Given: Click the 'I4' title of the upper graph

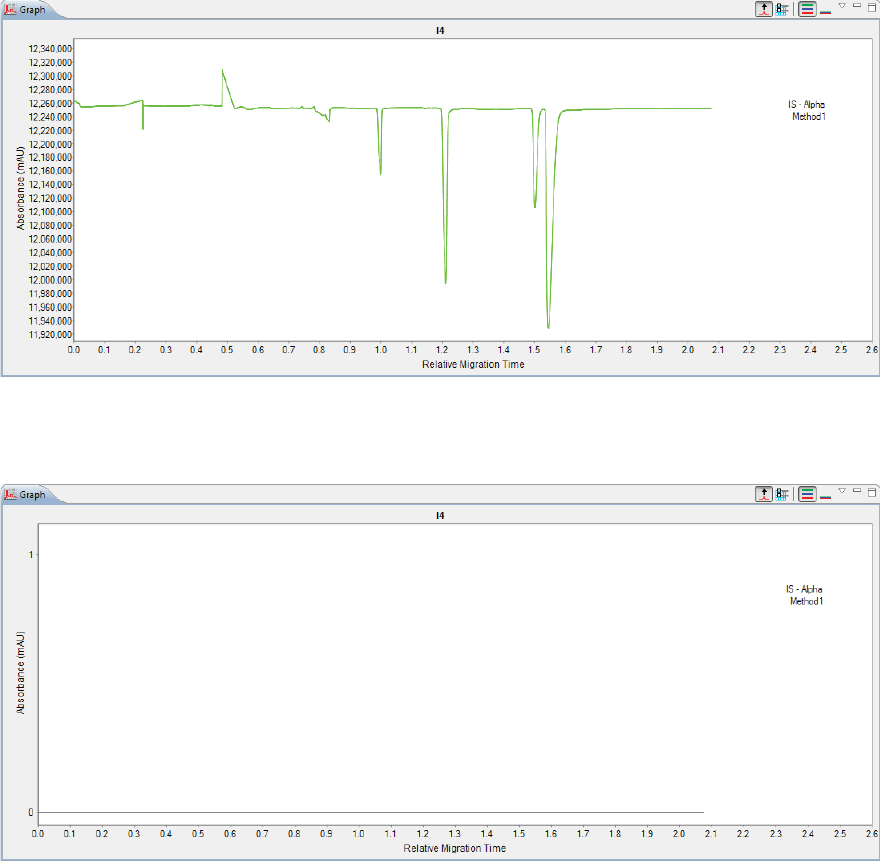Looking at the screenshot, I should coord(440,31).
